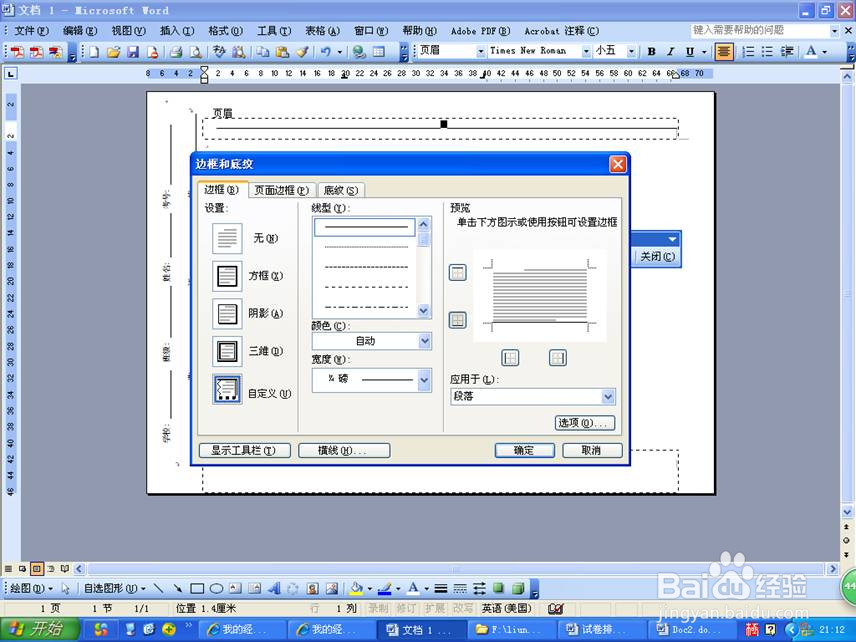Open the style dropdown showing 页眉
The width and height of the screenshot is (856, 642).
[x=480, y=51]
